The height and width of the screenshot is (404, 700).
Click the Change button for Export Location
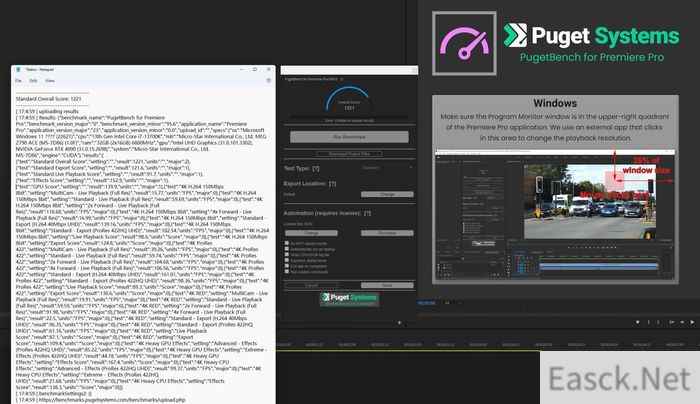click(x=387, y=194)
